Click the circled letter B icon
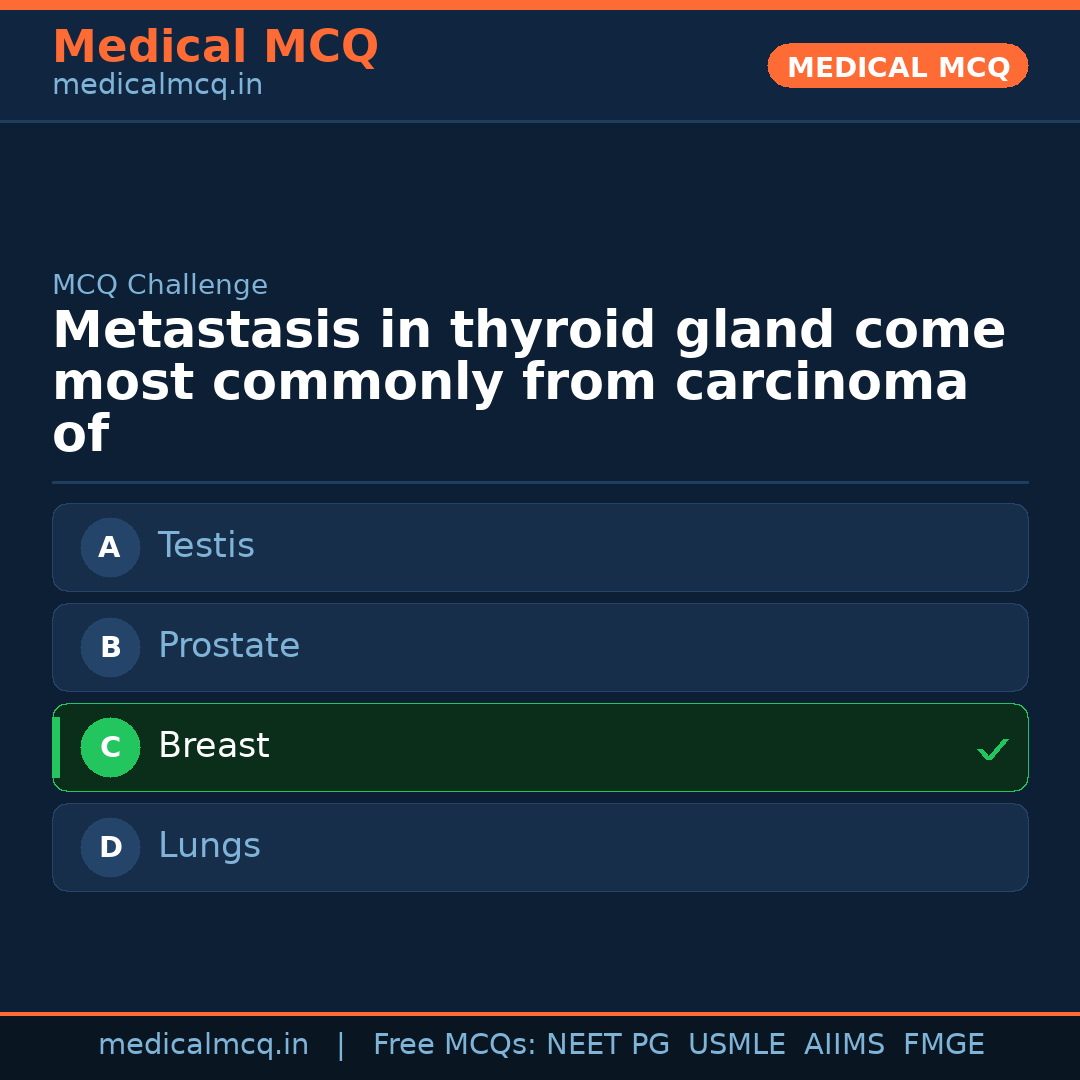Screen dimensions: 1080x1080 110,647
